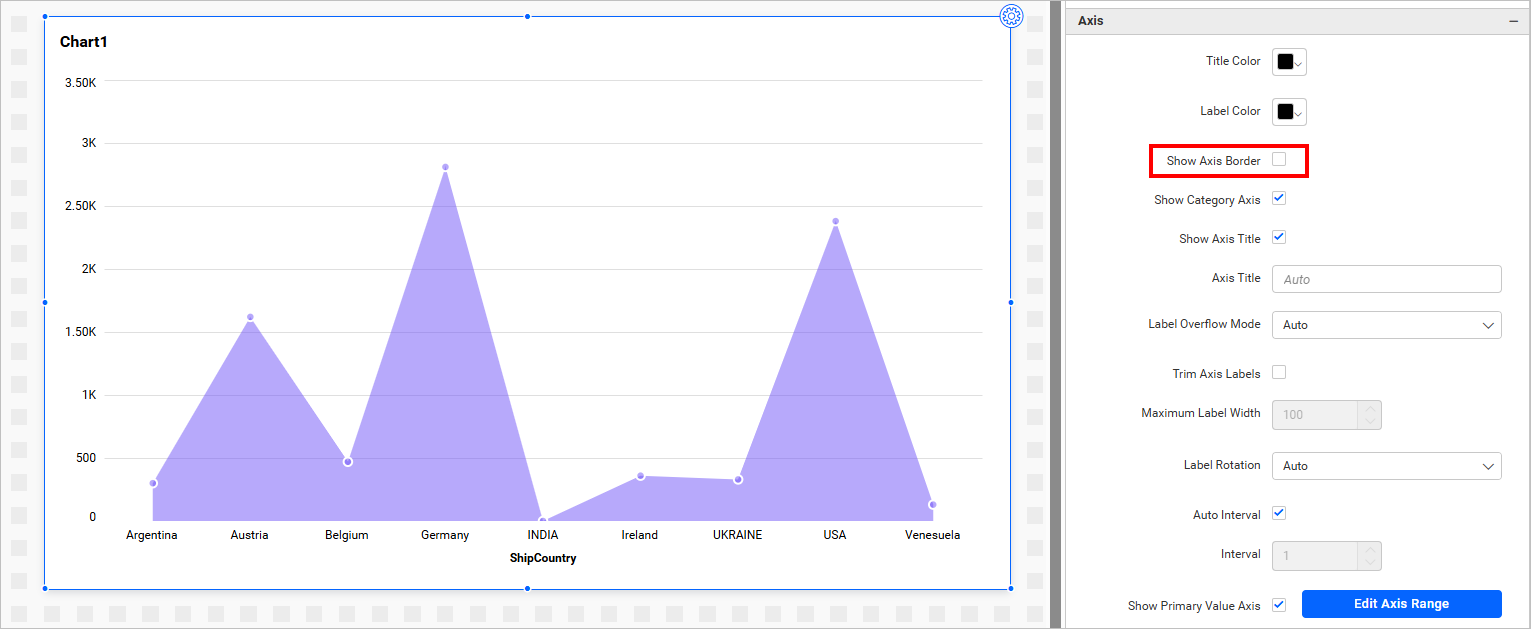Open chart widget settings gear icon

pos(1011,16)
